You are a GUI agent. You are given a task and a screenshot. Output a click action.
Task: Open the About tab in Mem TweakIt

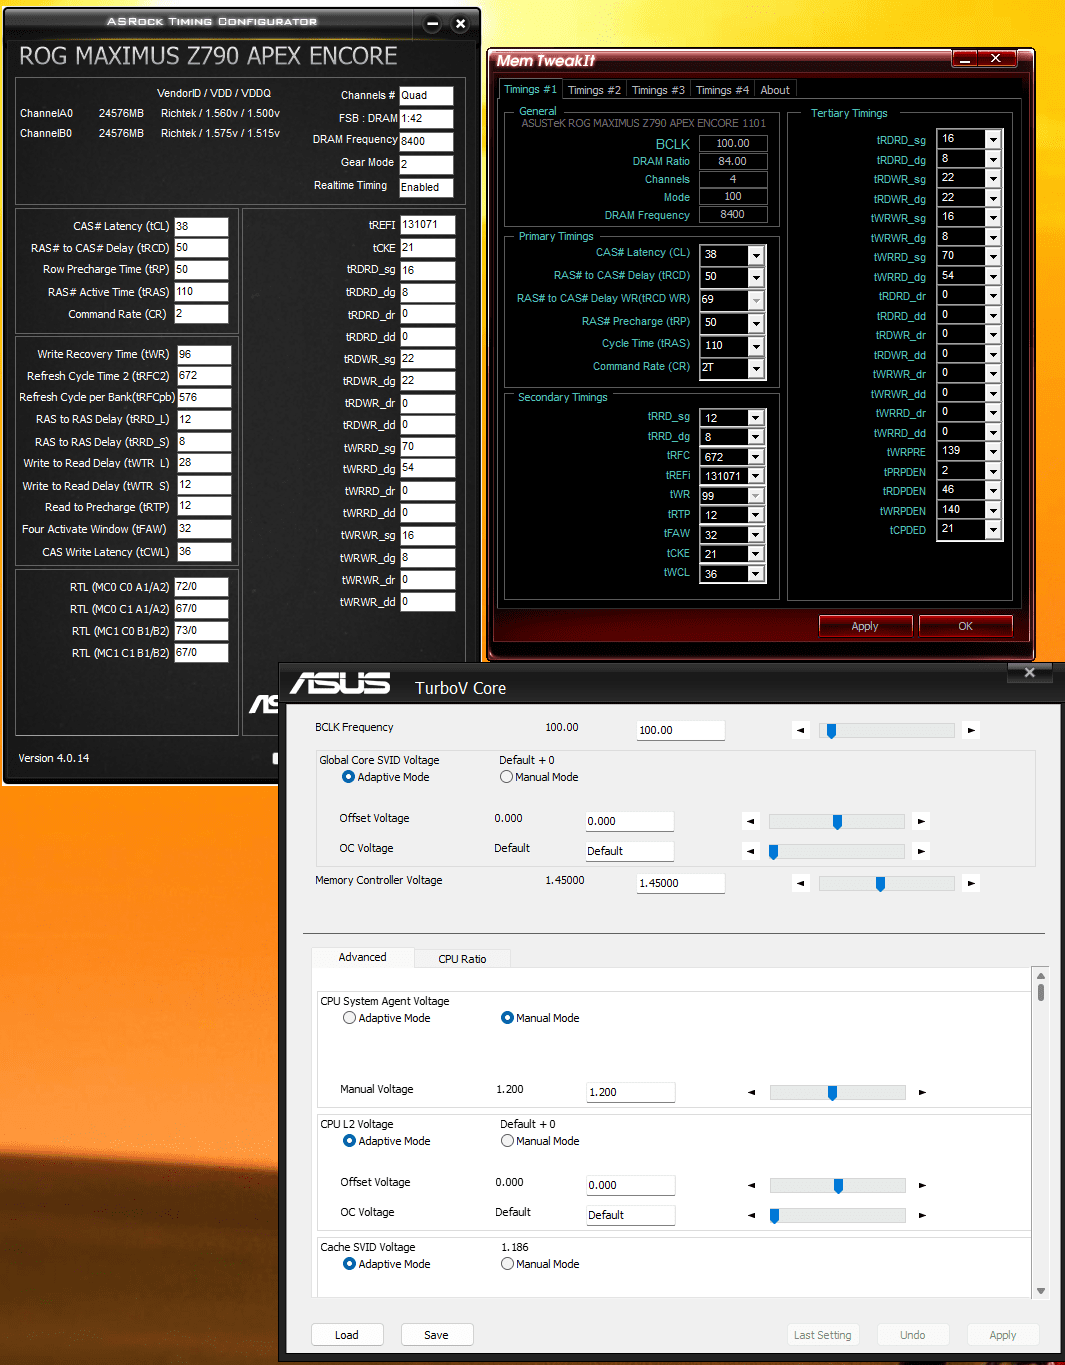[775, 90]
